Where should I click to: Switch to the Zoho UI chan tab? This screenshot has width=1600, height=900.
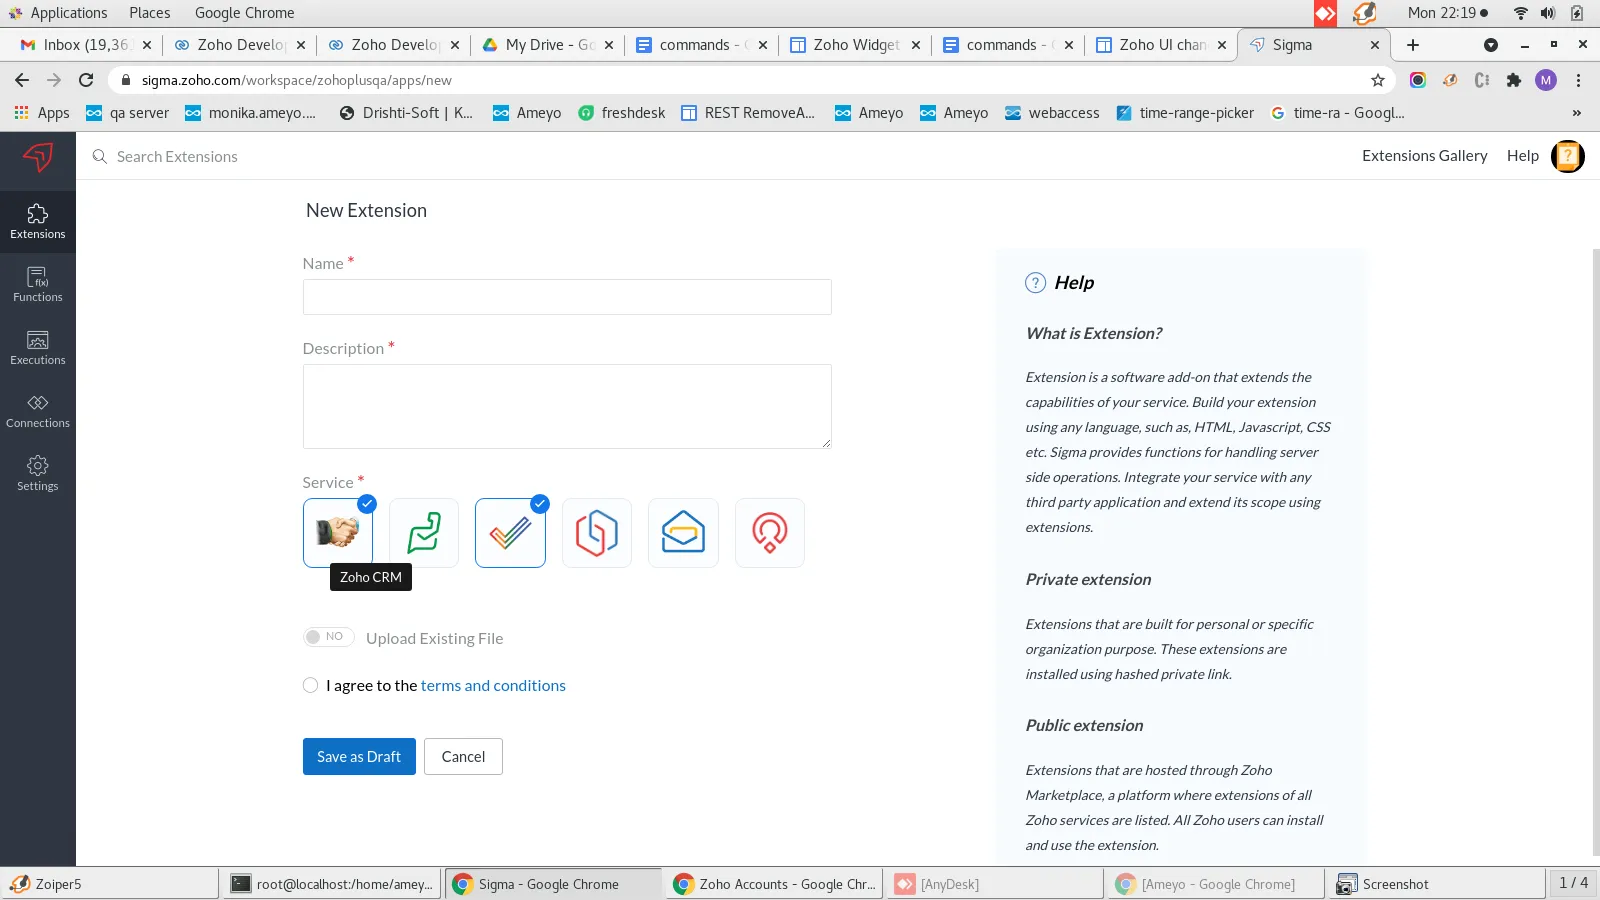[1161, 45]
